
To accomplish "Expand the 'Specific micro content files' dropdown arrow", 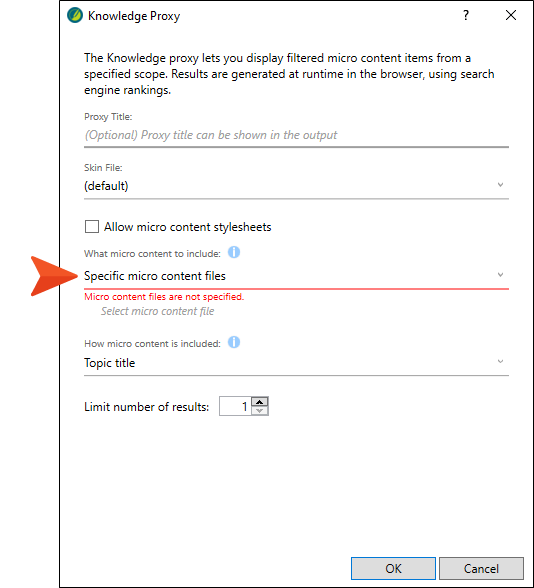I will (500, 275).
